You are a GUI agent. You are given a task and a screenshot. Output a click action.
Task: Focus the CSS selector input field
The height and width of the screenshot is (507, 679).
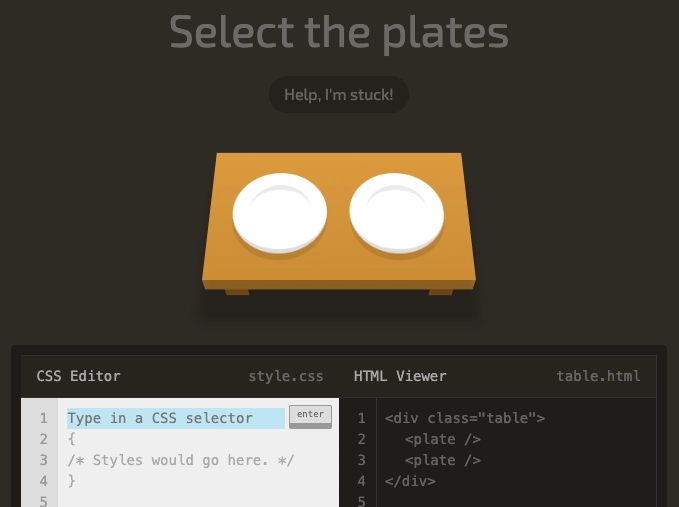tap(176, 418)
